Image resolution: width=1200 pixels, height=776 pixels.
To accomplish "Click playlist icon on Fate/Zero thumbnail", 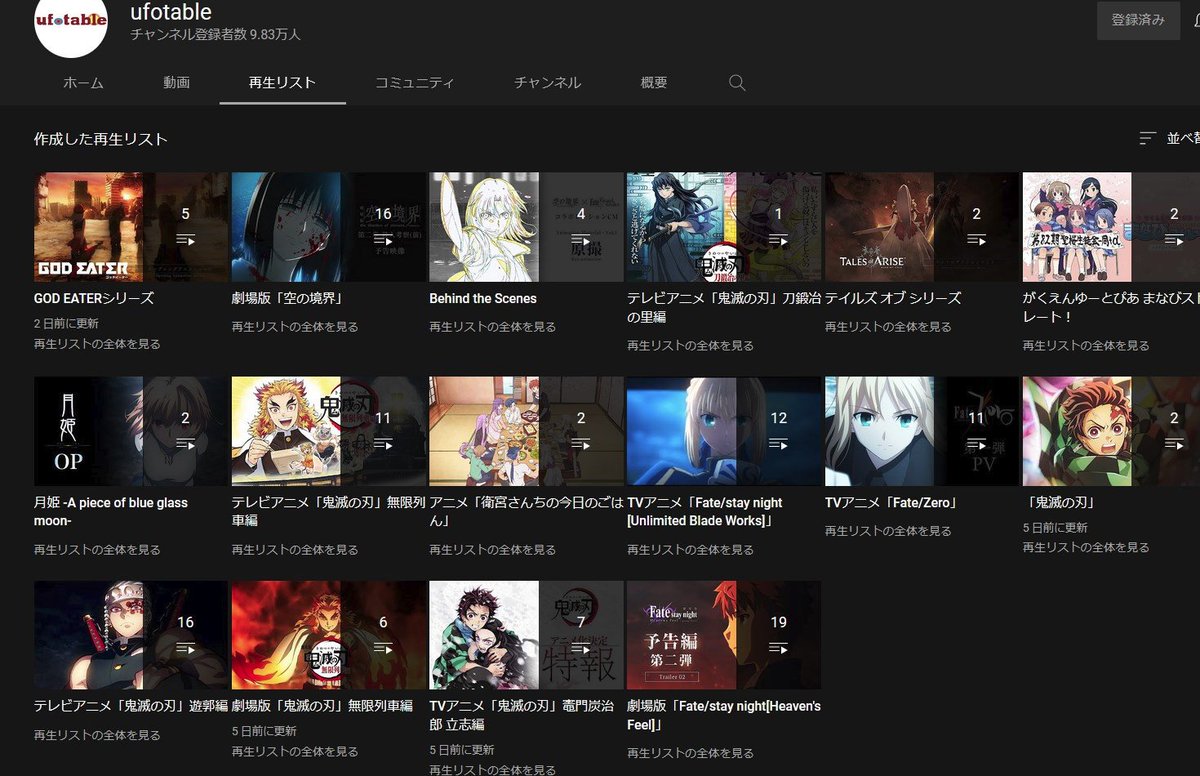I will pos(976,444).
